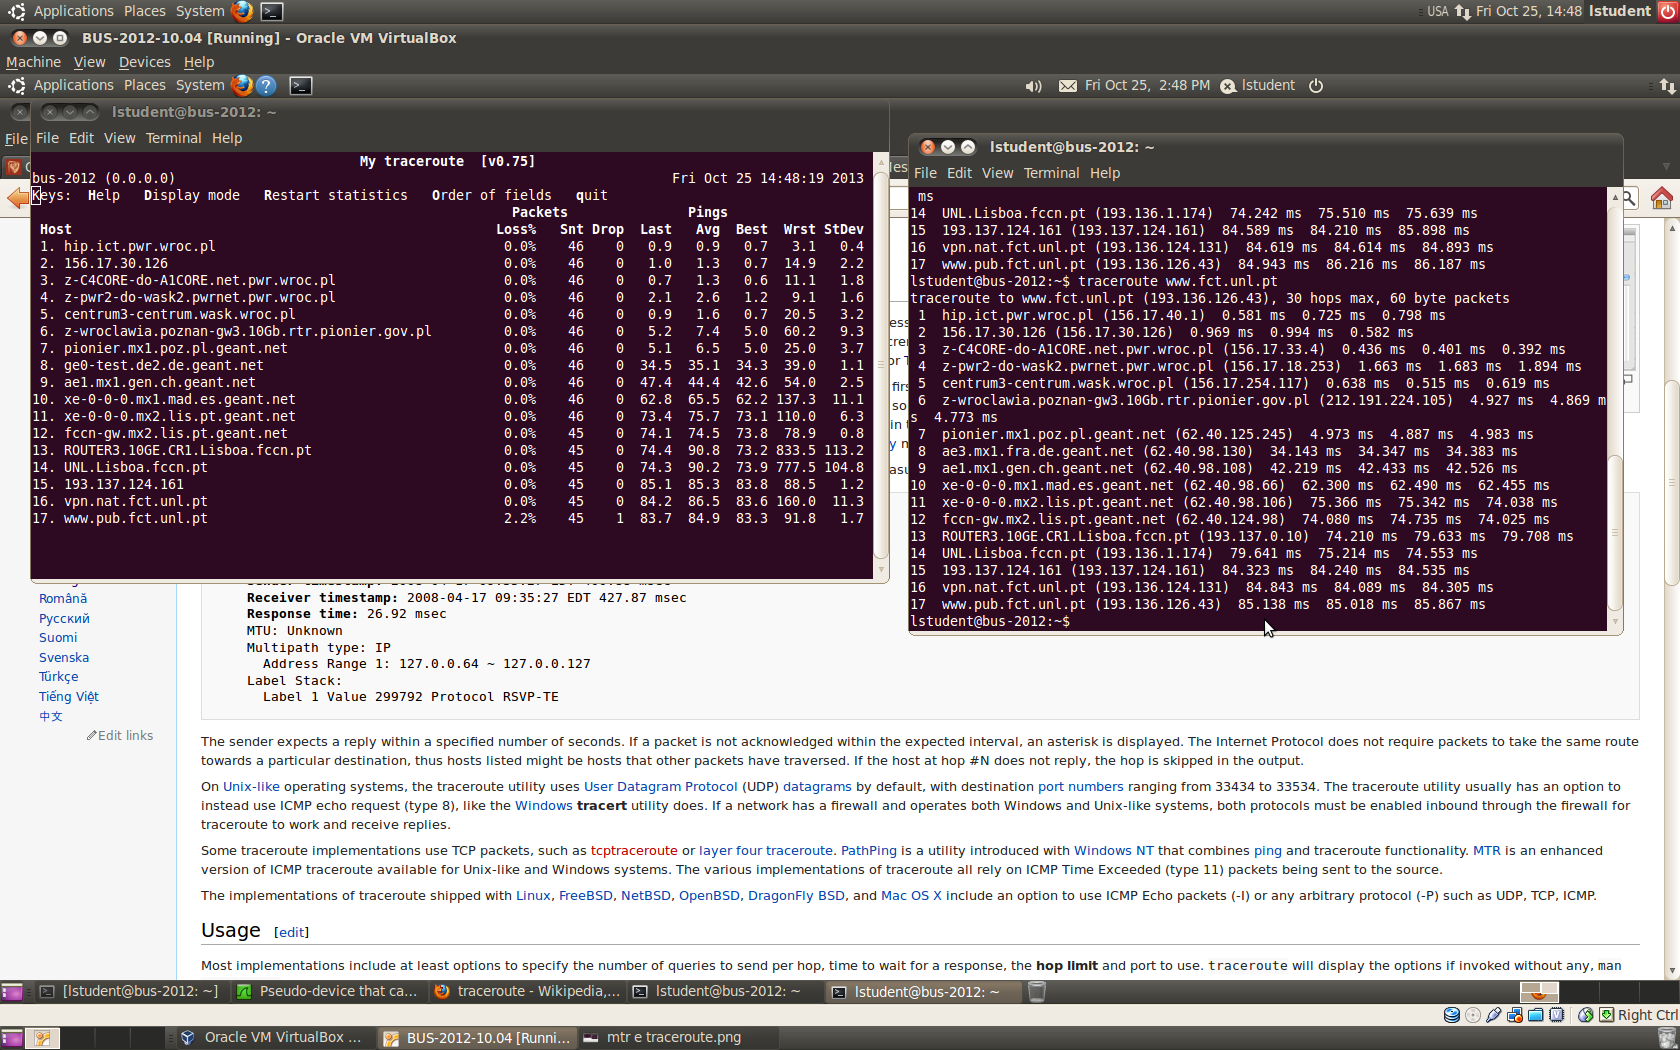The width and height of the screenshot is (1680, 1050).
Task: Click the tcptraceroute red link
Action: click(633, 851)
